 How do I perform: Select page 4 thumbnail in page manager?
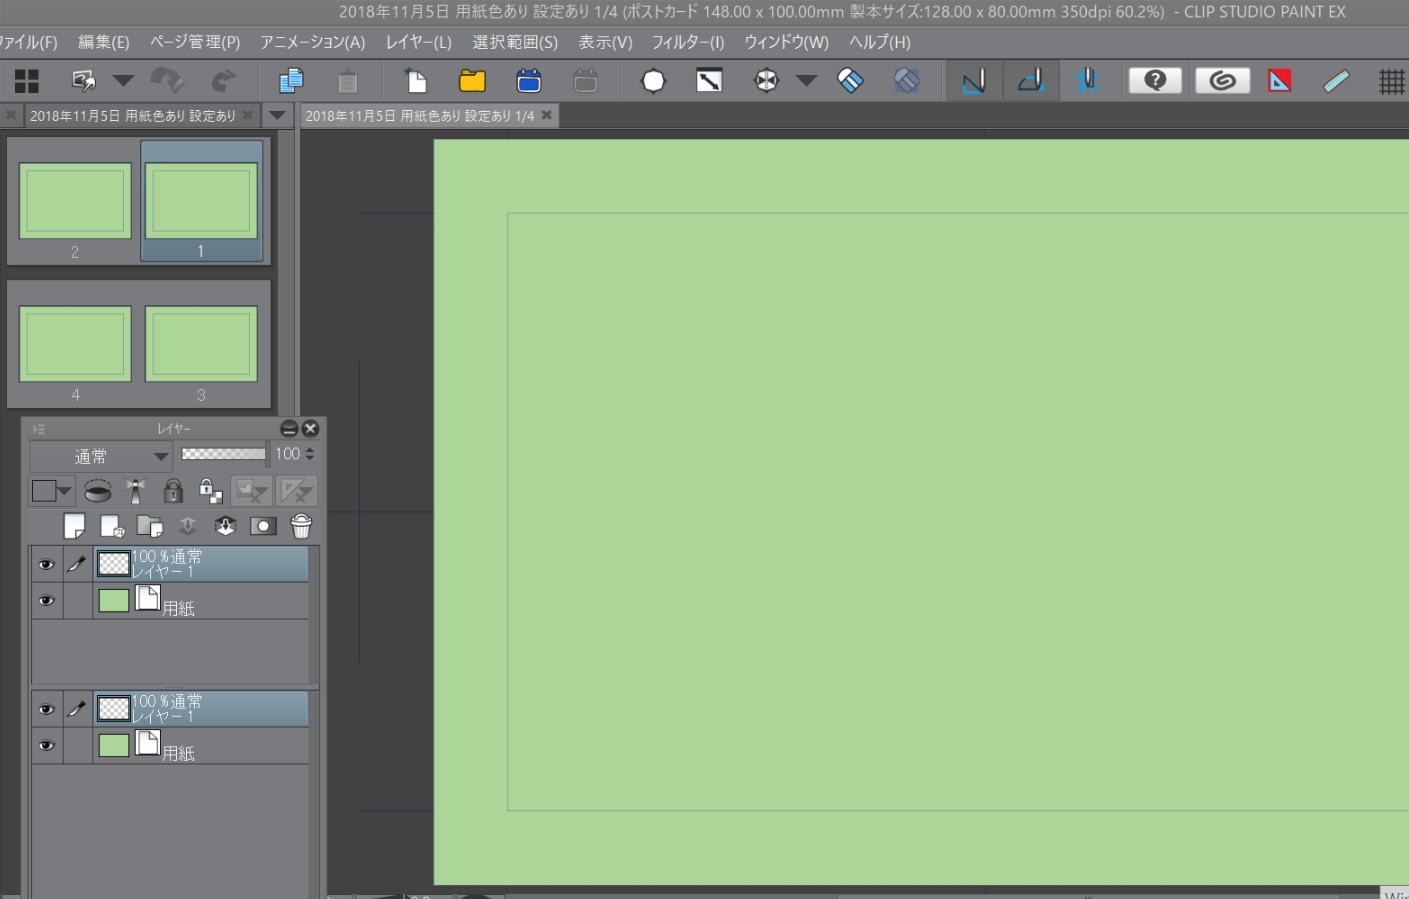[x=75, y=345]
